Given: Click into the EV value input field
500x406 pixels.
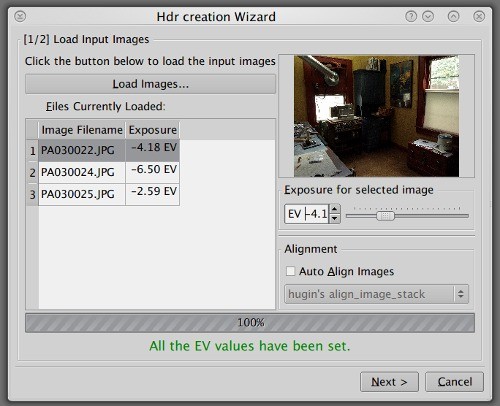Looking at the screenshot, I should (307, 214).
